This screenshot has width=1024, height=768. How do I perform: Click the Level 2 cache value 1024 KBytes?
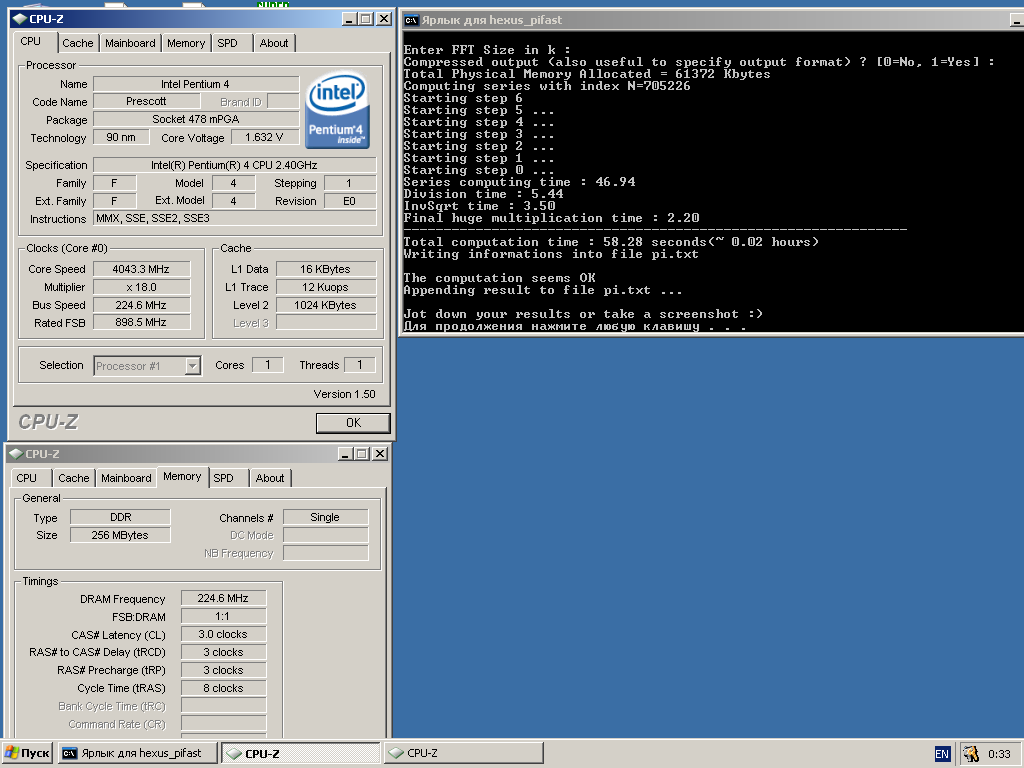click(x=325, y=305)
